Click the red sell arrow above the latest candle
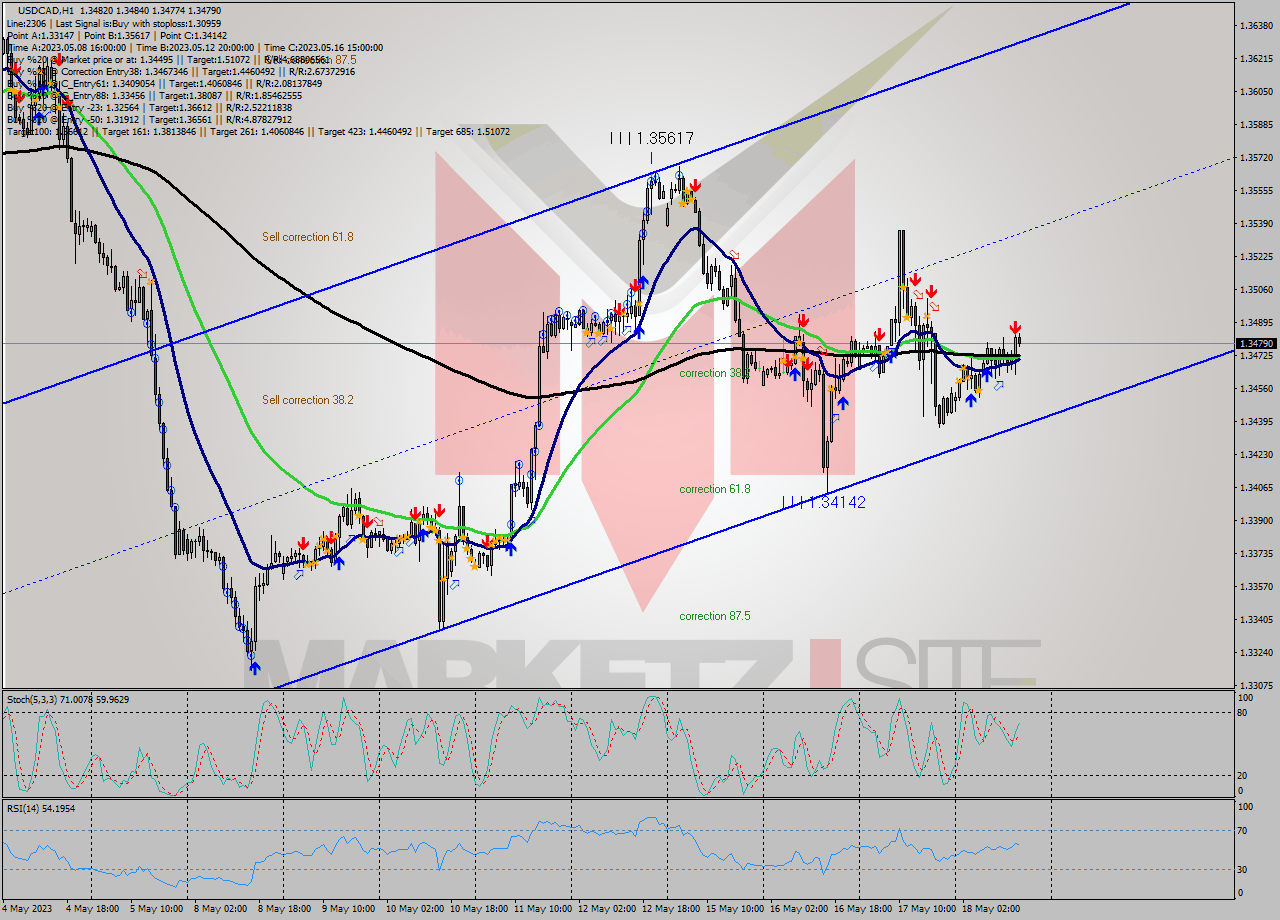The image size is (1280, 920). click(x=1015, y=327)
